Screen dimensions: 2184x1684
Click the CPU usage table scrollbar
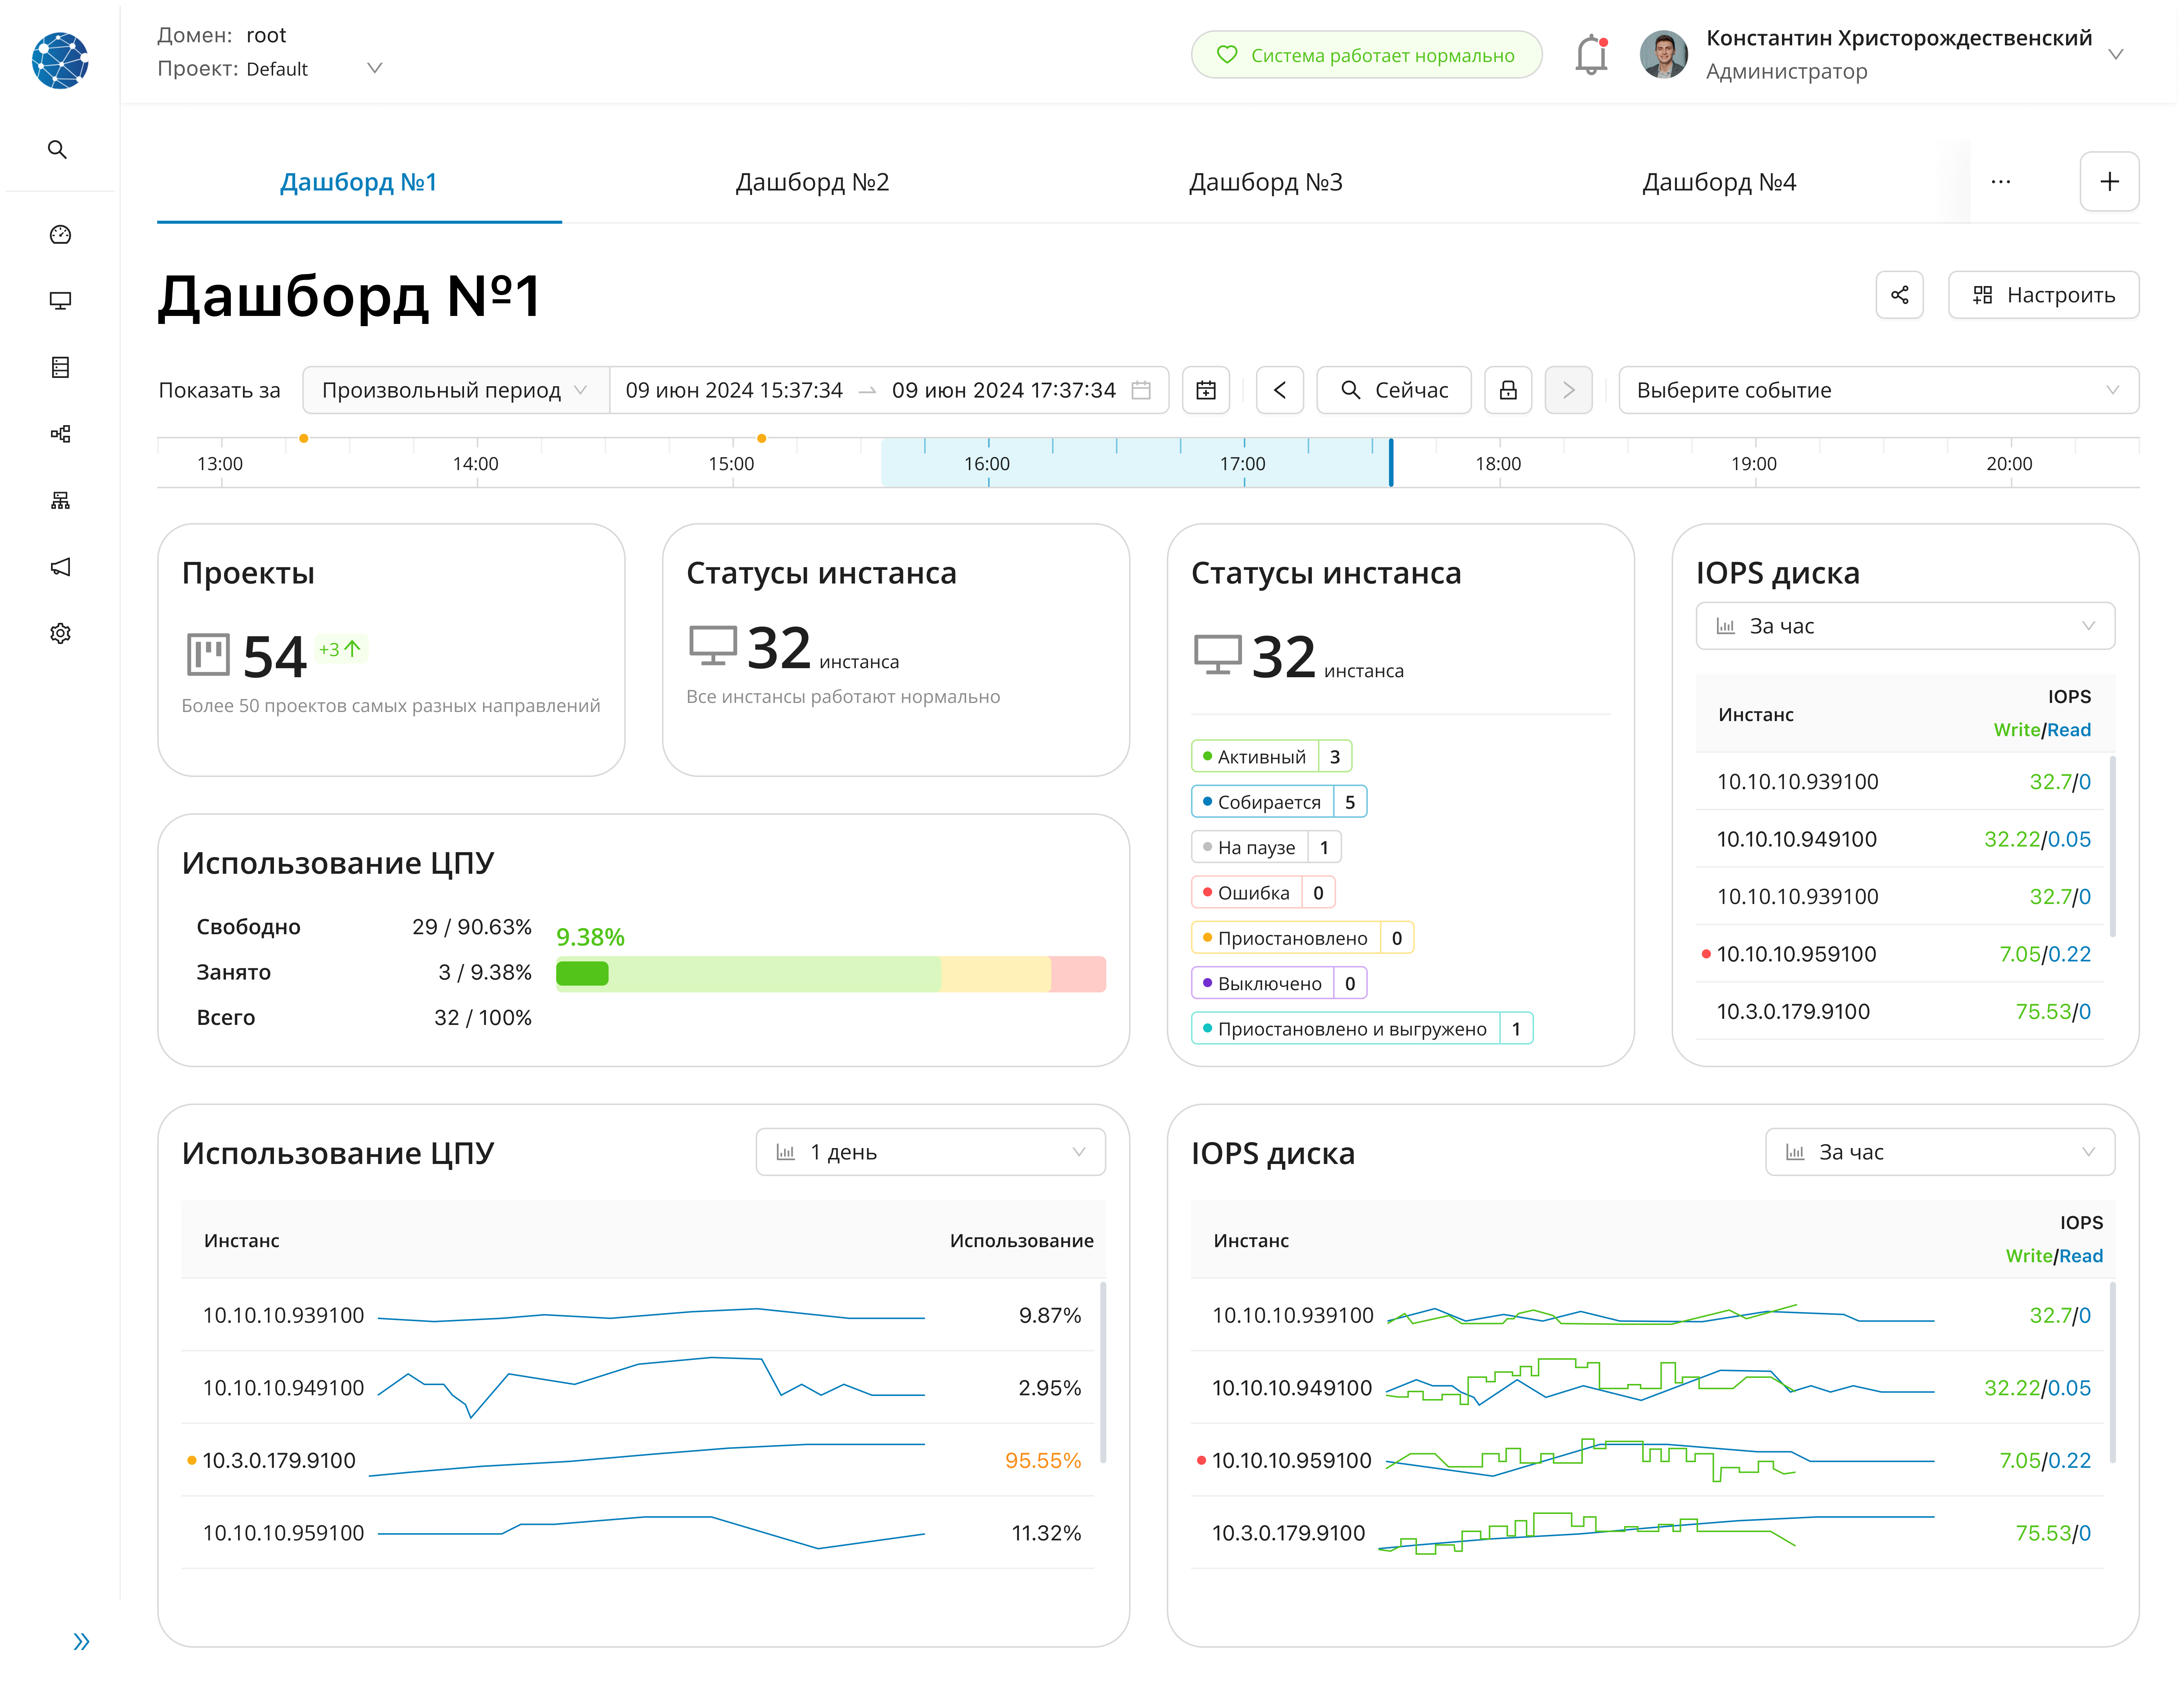point(1103,1372)
